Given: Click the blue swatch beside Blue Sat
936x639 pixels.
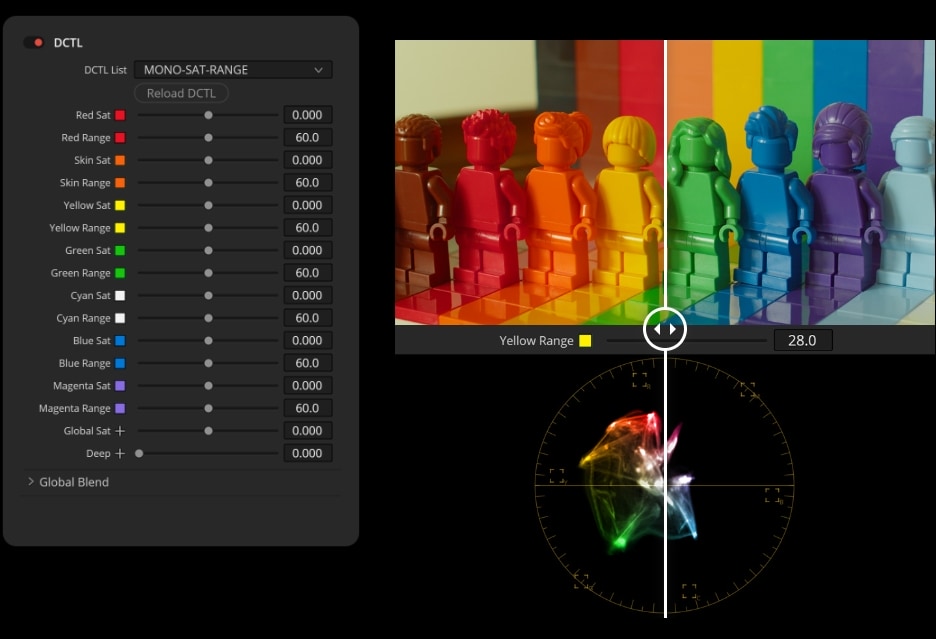Looking at the screenshot, I should click(x=120, y=340).
